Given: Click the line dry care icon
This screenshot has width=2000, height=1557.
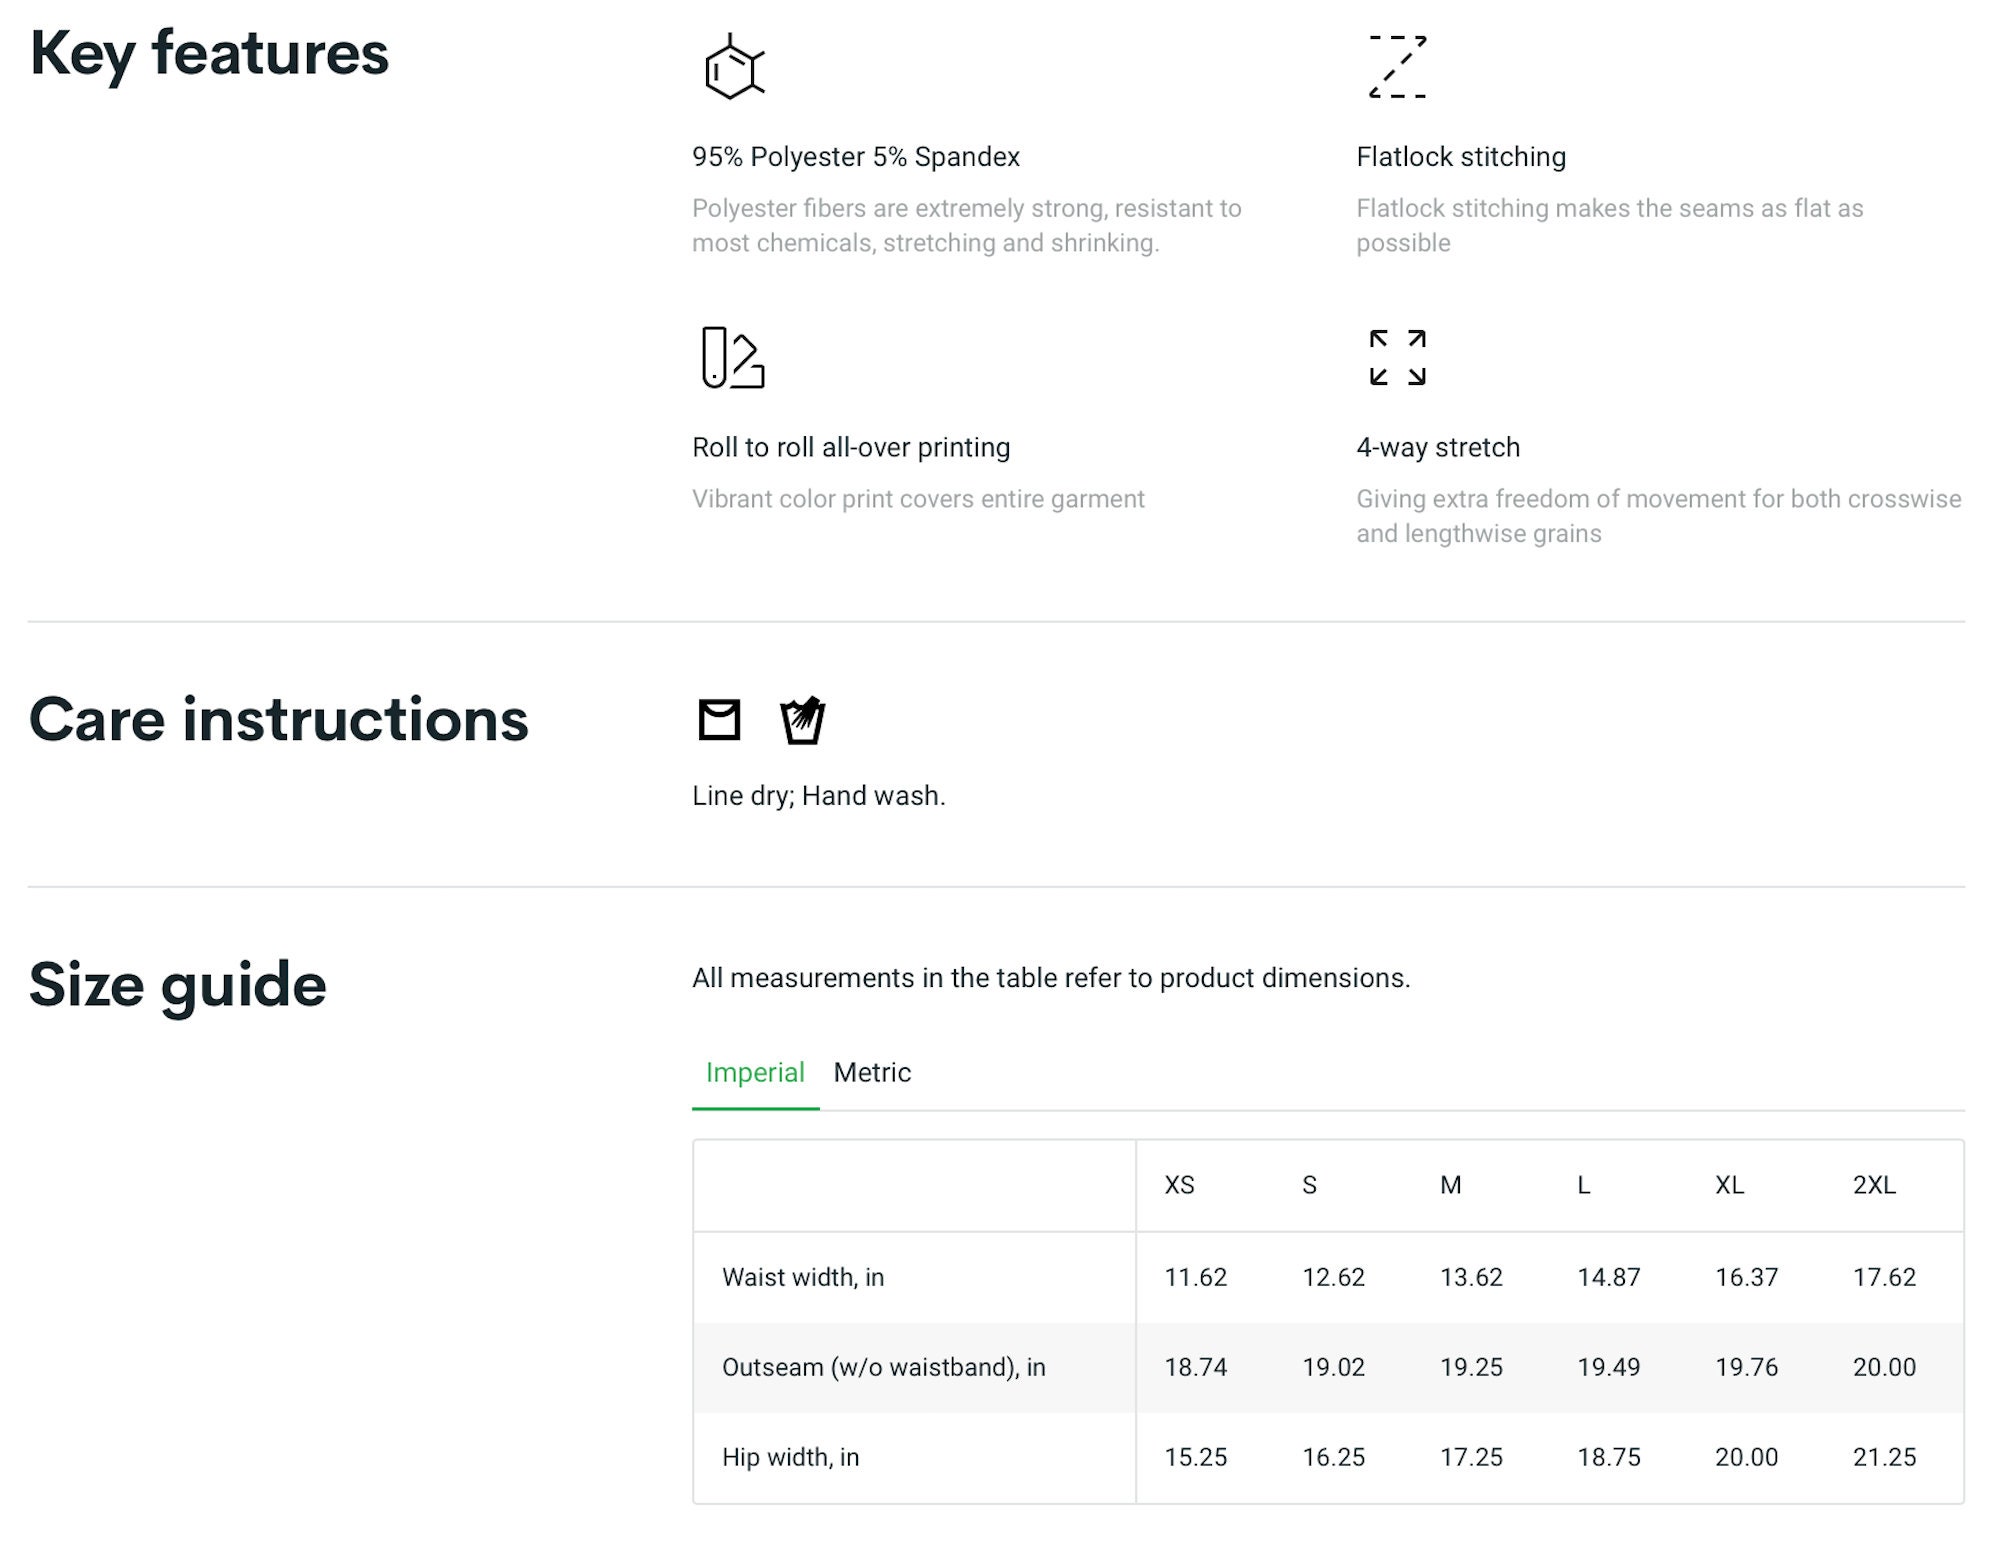Looking at the screenshot, I should click(x=719, y=720).
